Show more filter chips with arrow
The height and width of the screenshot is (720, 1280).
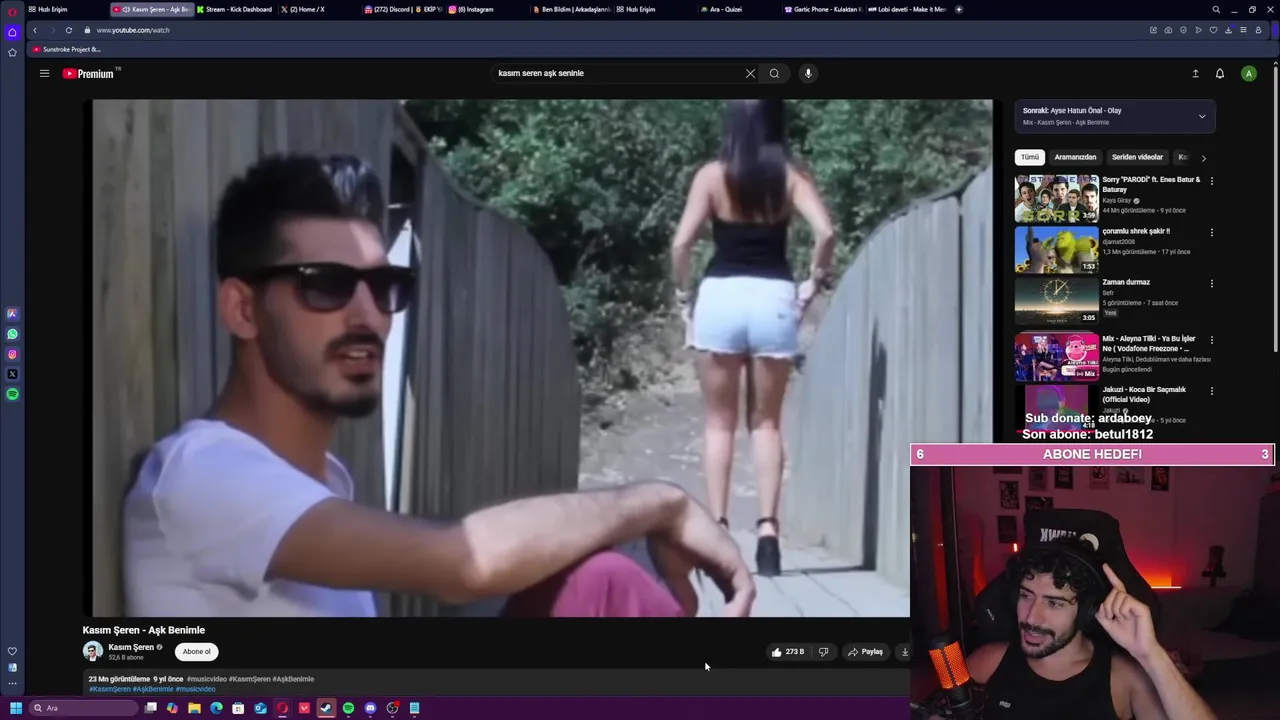[1203, 158]
